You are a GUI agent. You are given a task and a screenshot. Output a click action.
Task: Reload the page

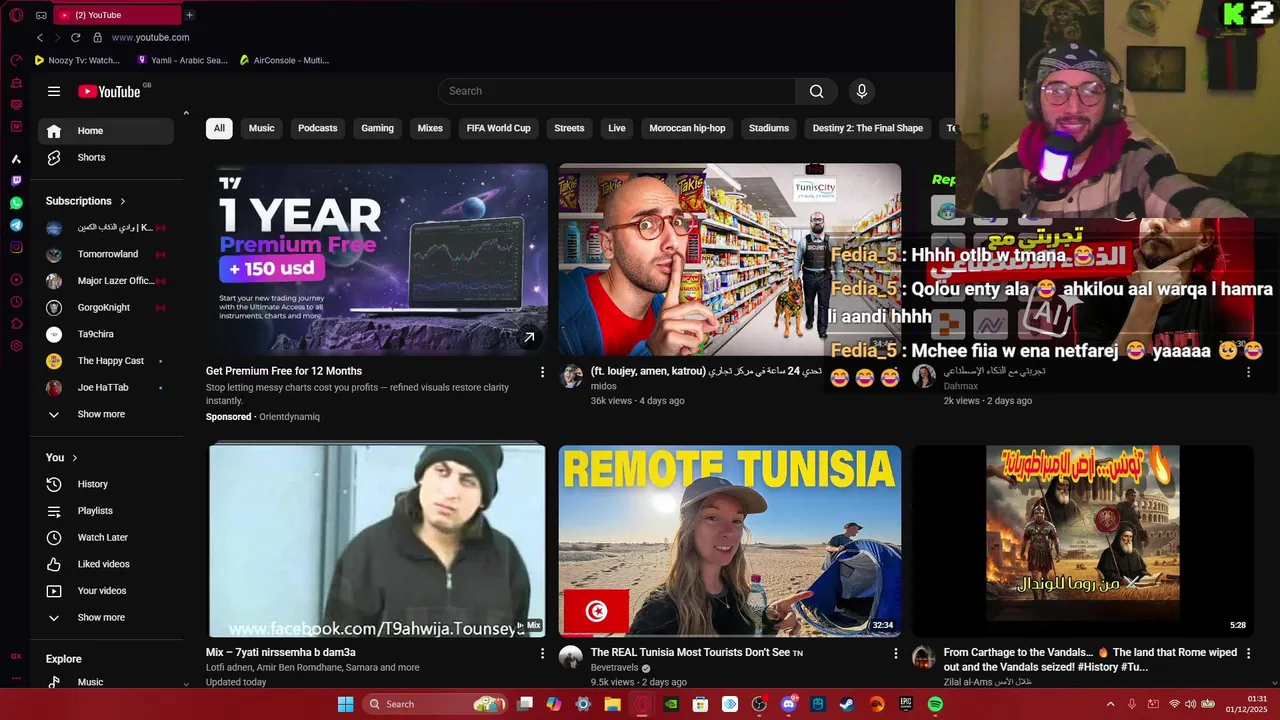click(75, 37)
